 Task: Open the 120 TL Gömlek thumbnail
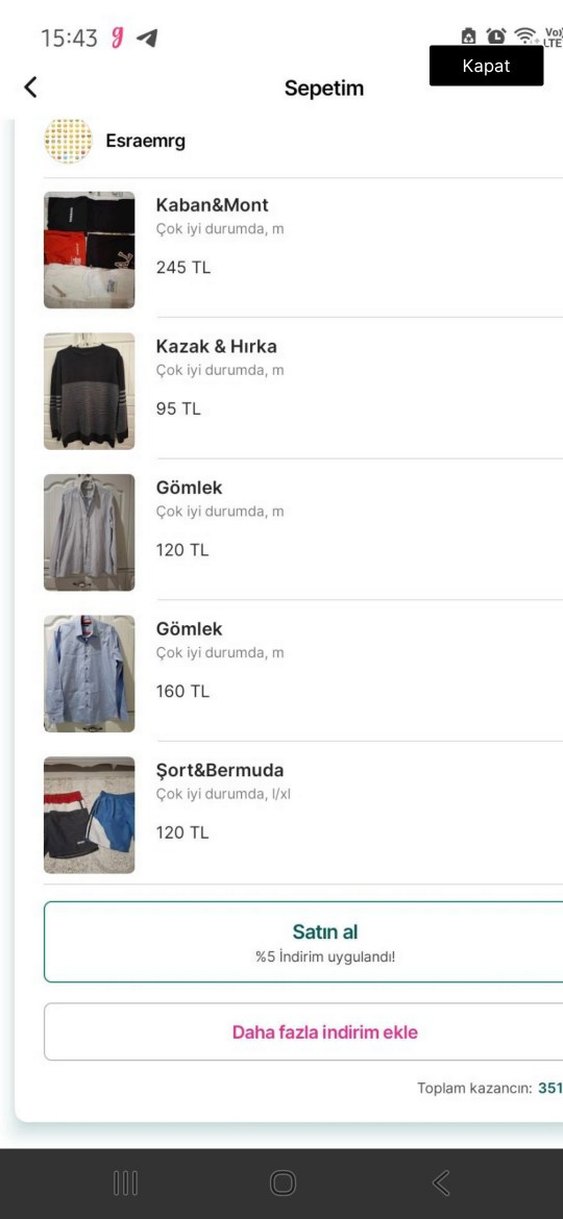click(89, 532)
